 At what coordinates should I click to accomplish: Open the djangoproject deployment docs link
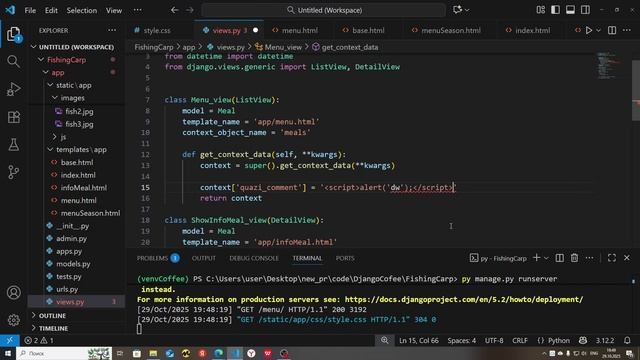[464, 299]
